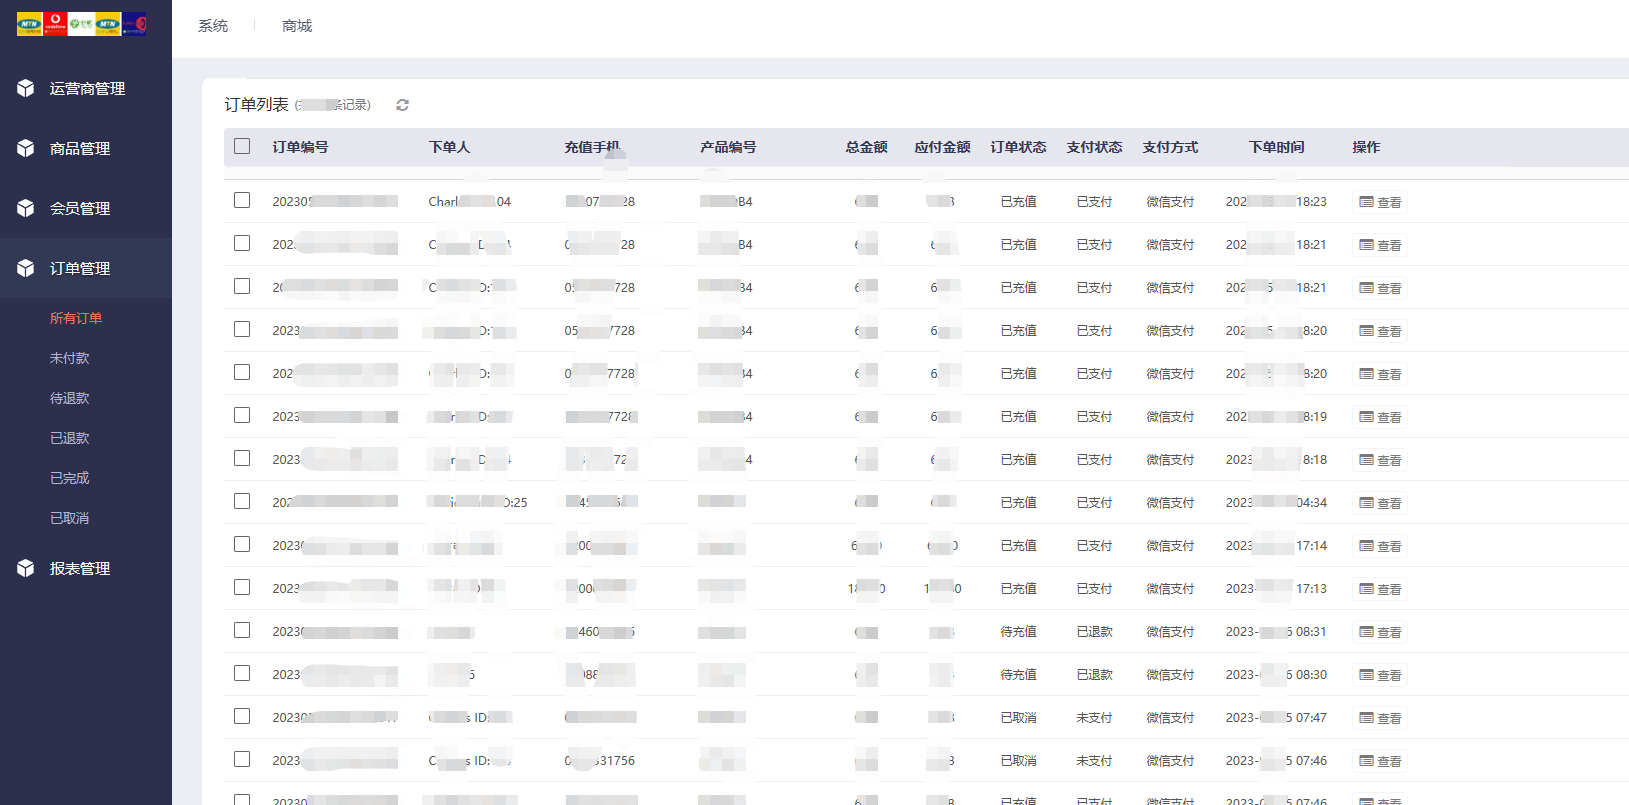This screenshot has height=805, width=1629.
Task: Click the 总金额 column header
Action: tap(866, 147)
